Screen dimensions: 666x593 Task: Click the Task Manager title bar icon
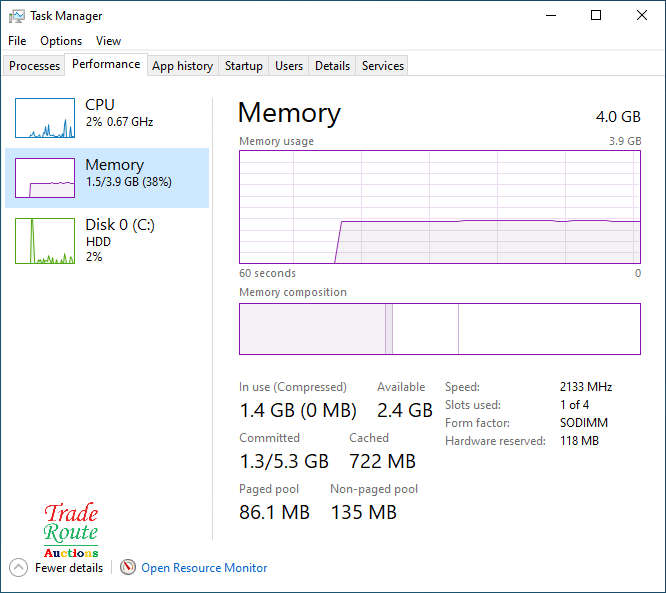click(x=17, y=16)
